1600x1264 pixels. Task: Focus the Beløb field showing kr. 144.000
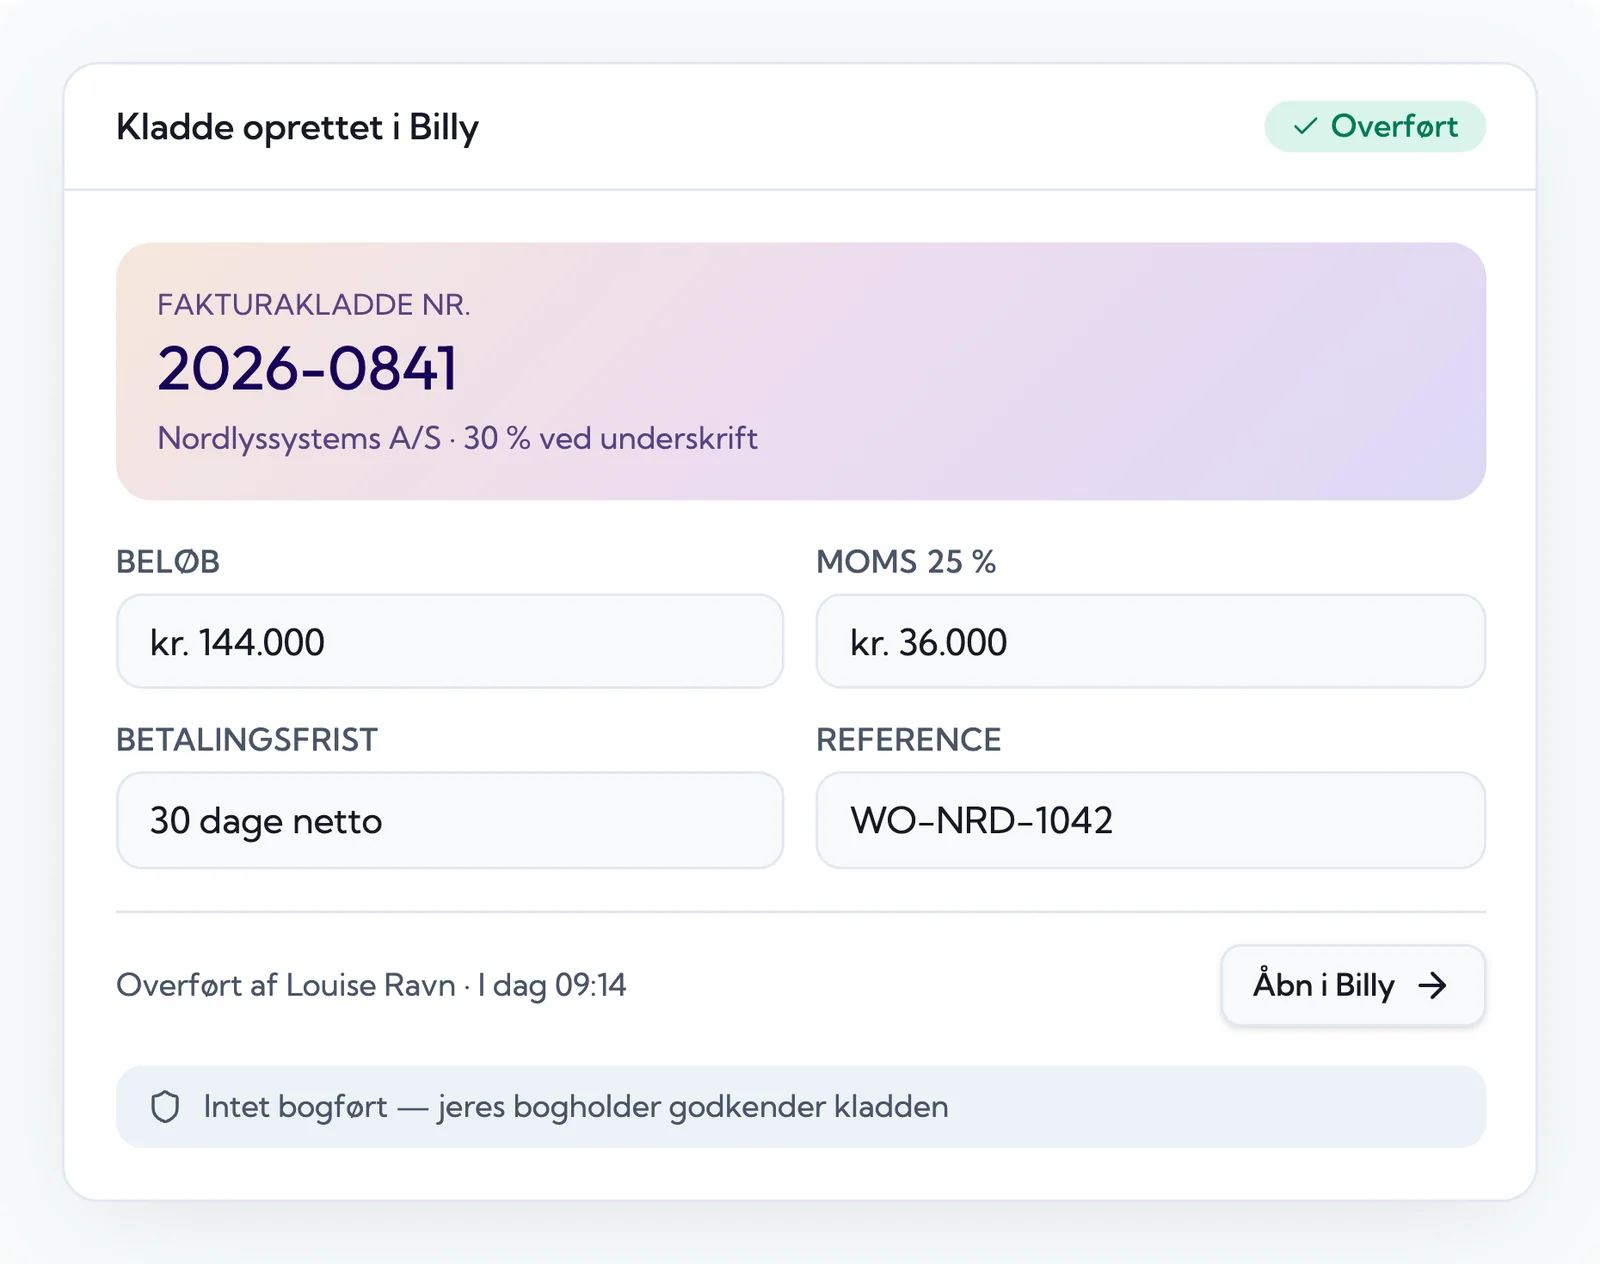[450, 641]
